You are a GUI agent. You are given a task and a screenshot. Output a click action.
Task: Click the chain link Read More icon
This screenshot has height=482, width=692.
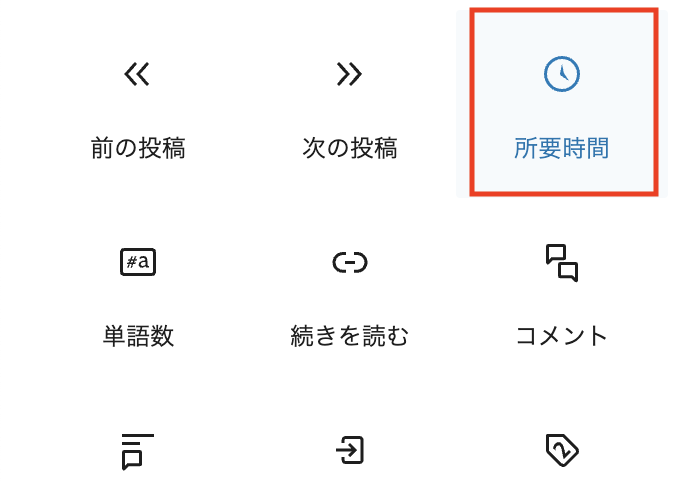tap(350, 263)
